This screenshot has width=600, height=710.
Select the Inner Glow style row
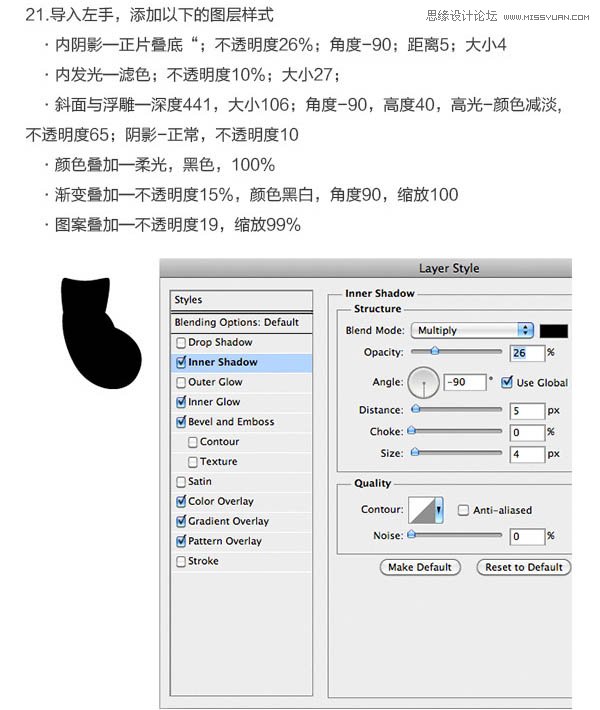pyautogui.click(x=241, y=402)
